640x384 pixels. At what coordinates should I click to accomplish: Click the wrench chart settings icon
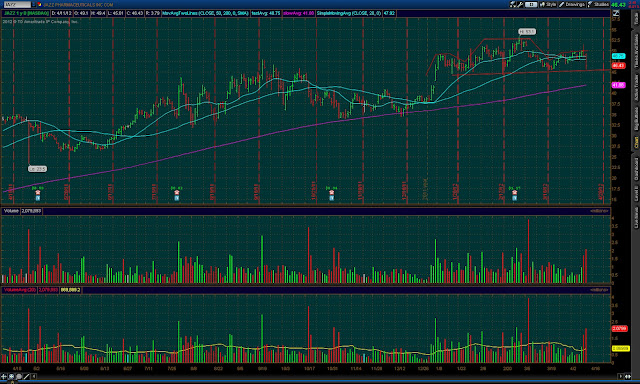(520, 4)
